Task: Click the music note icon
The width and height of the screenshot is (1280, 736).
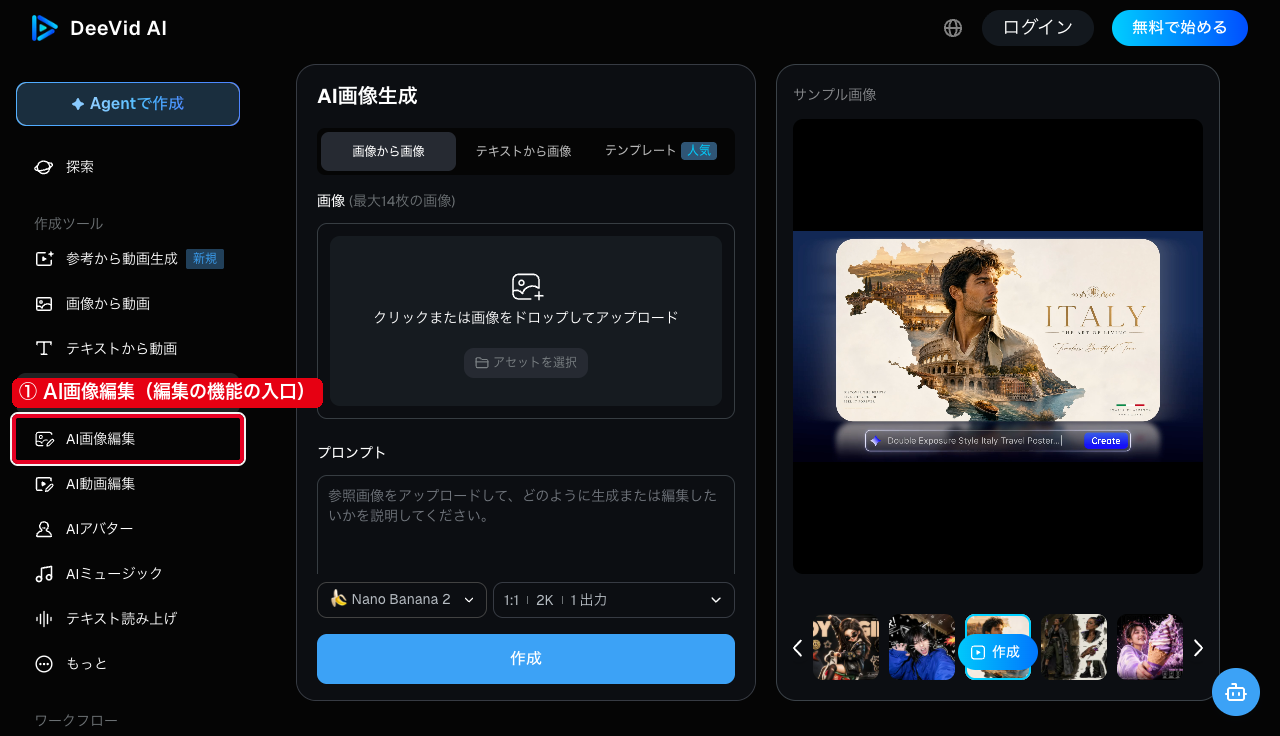Action: (x=44, y=573)
